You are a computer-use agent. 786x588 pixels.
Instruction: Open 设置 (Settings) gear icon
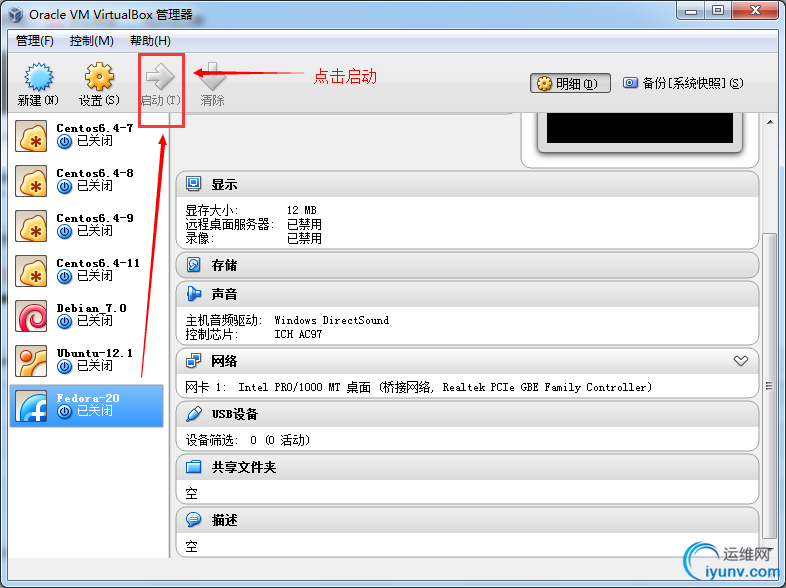coord(99,77)
